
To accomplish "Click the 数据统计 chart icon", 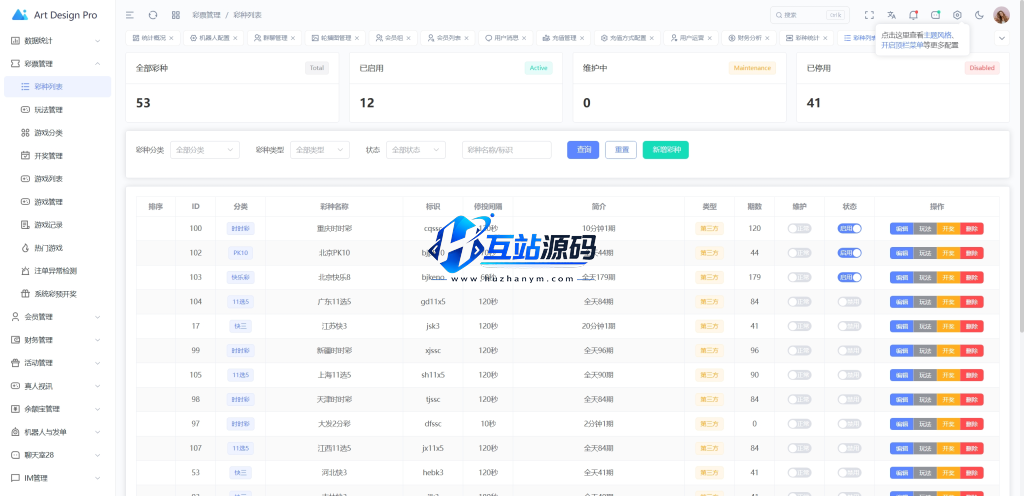I will tap(16, 40).
